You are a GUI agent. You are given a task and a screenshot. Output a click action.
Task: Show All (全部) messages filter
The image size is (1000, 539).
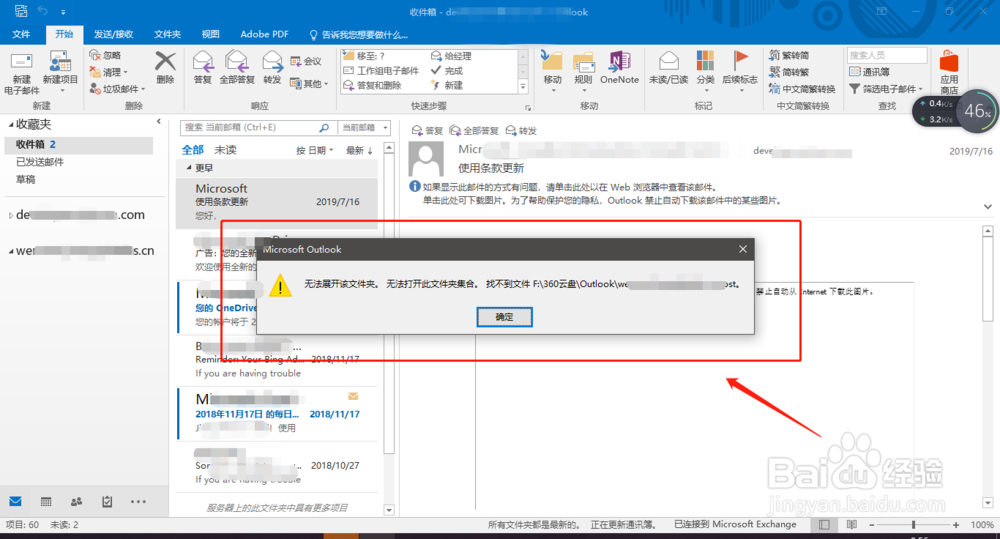(x=193, y=150)
